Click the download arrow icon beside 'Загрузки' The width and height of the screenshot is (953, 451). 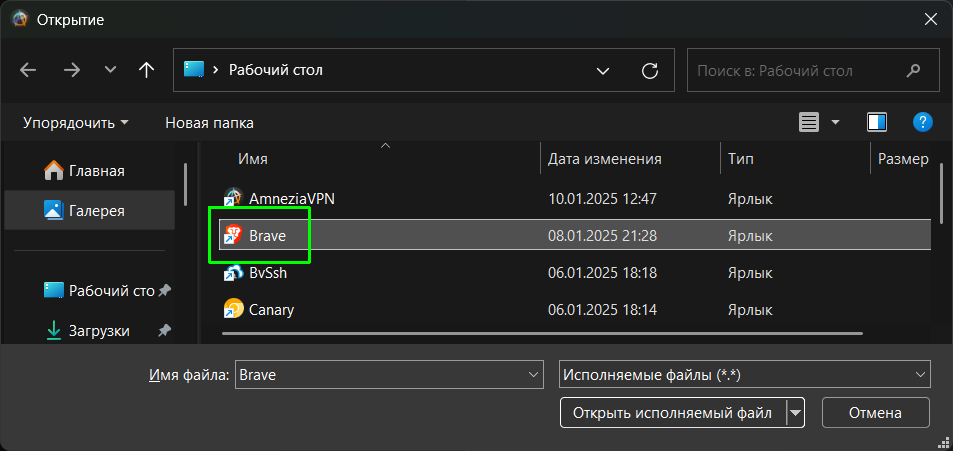click(53, 330)
